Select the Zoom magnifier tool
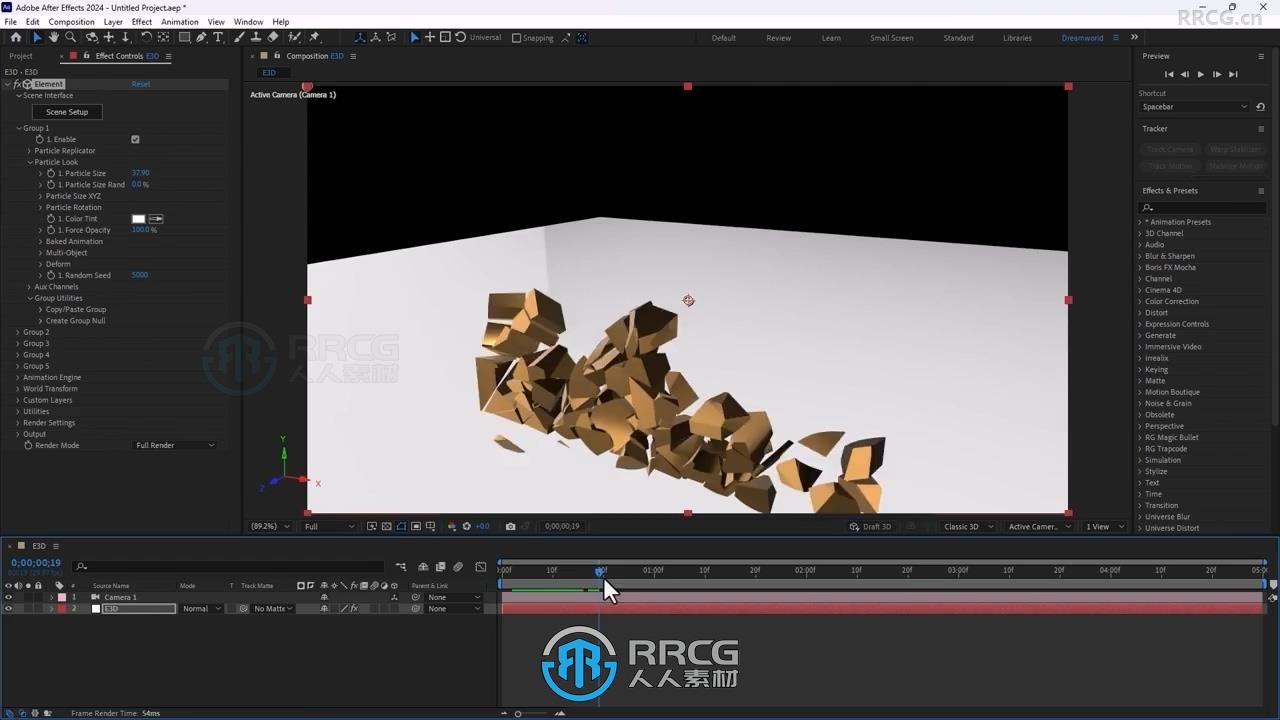 pos(71,37)
